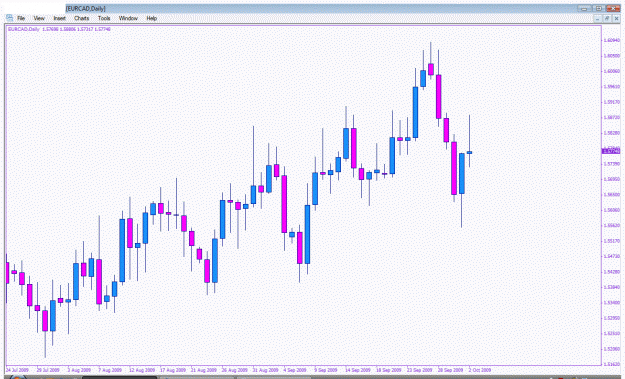Open the Charts menu
Image resolution: width=625 pixels, height=379 pixels.
[81, 18]
